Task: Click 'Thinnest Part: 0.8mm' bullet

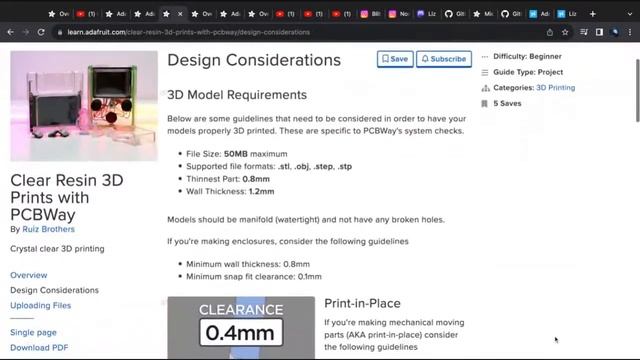Action: pos(228,179)
